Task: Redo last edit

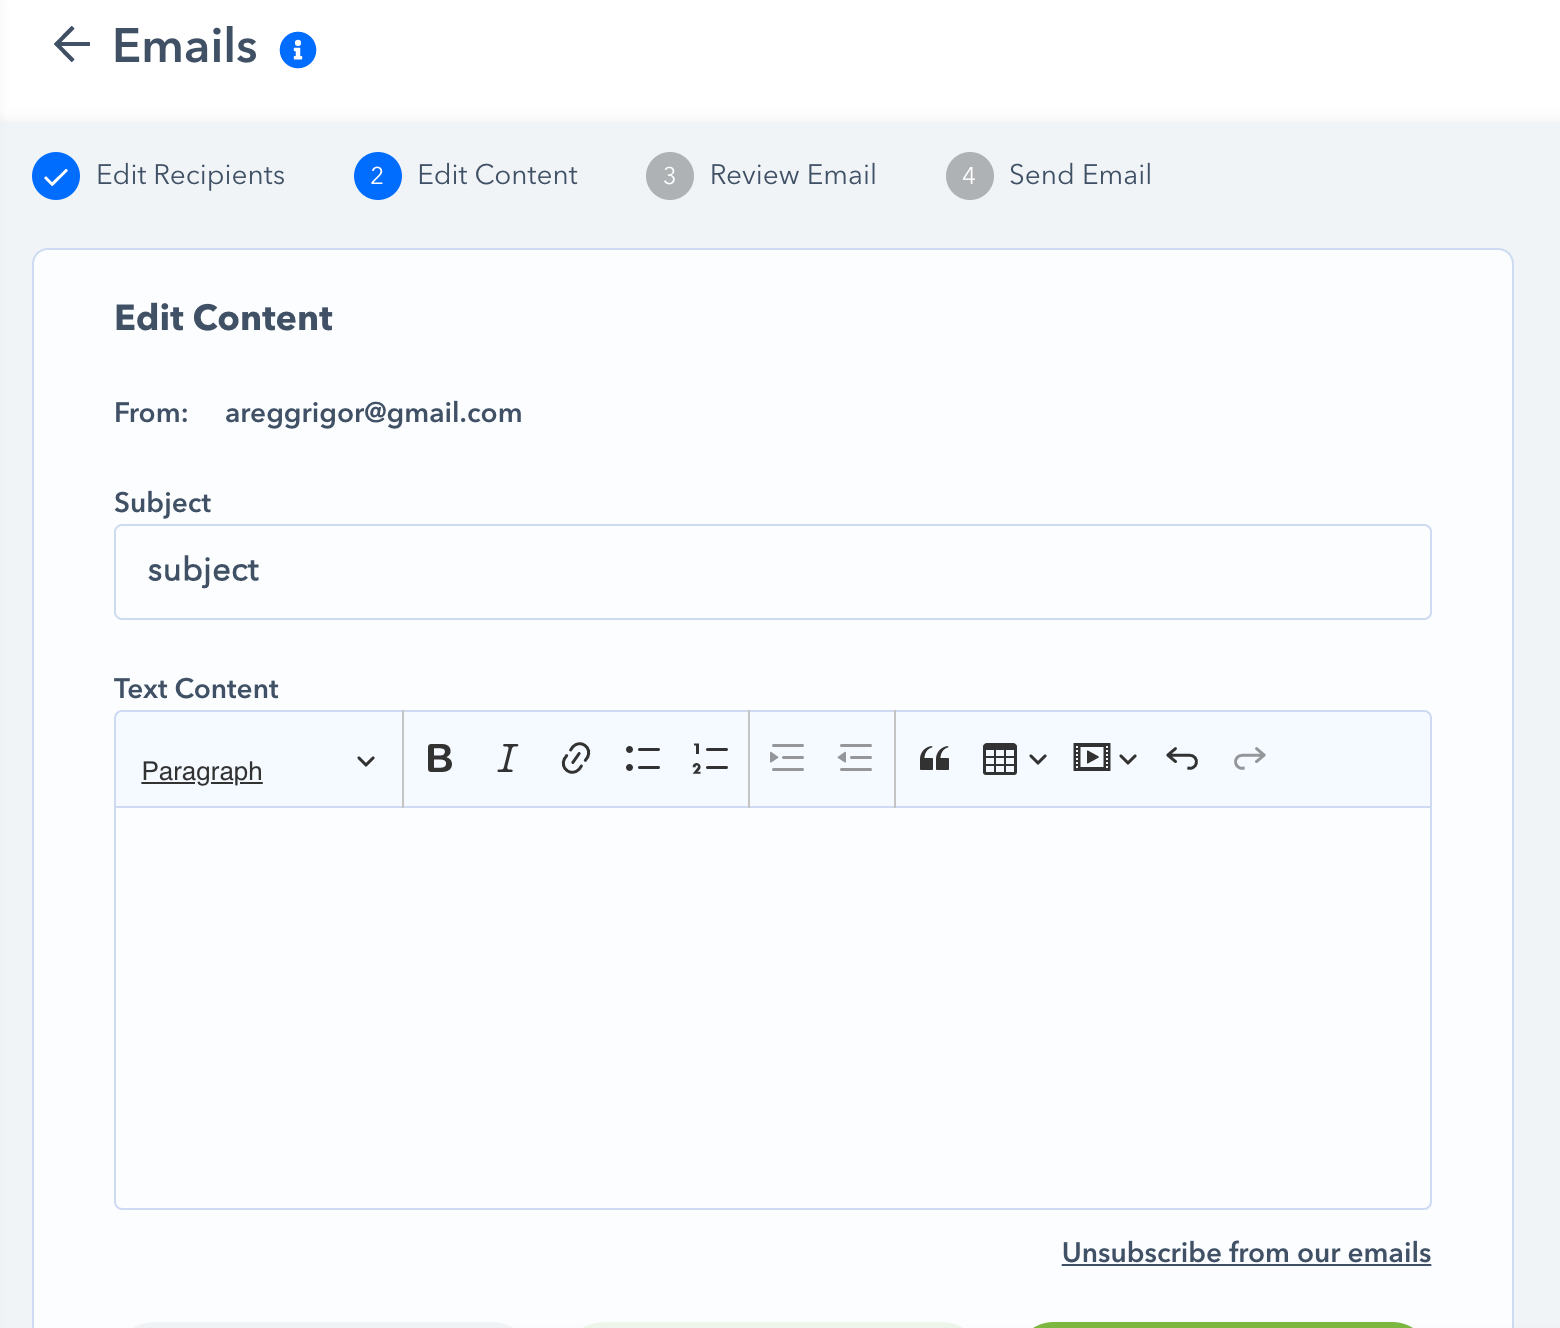Action: pyautogui.click(x=1250, y=759)
